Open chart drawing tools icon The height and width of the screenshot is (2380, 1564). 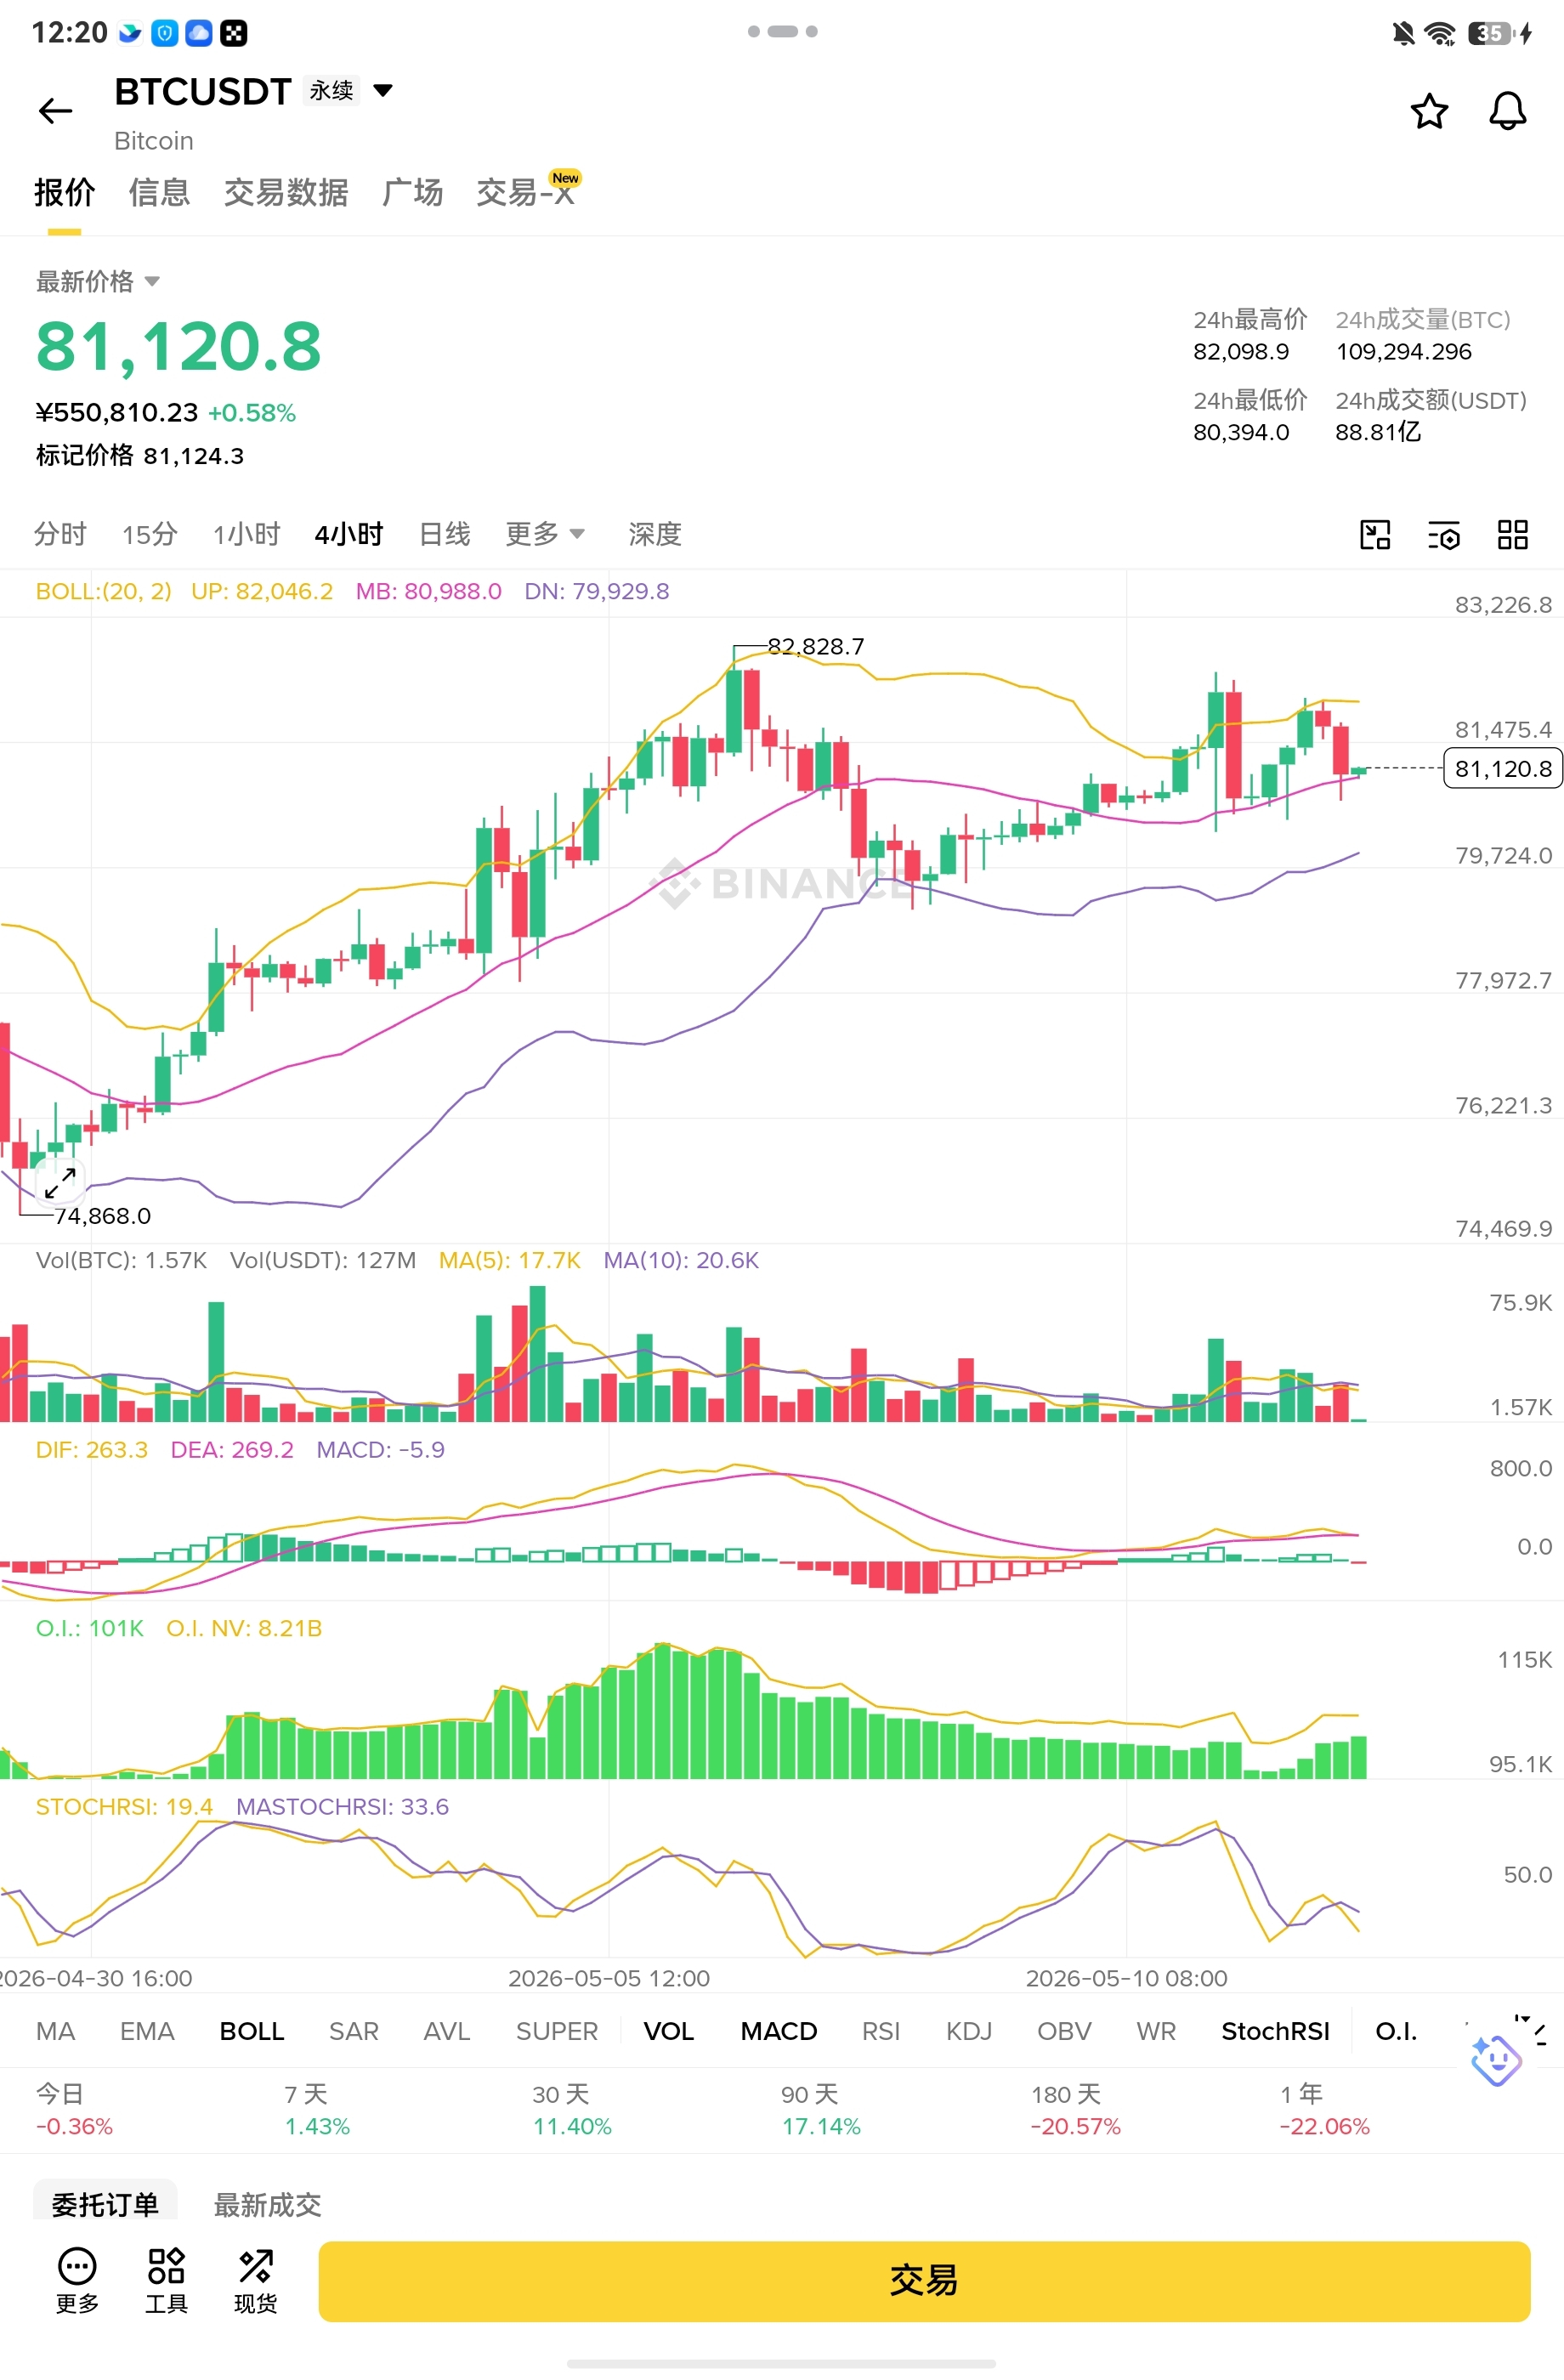[1375, 535]
